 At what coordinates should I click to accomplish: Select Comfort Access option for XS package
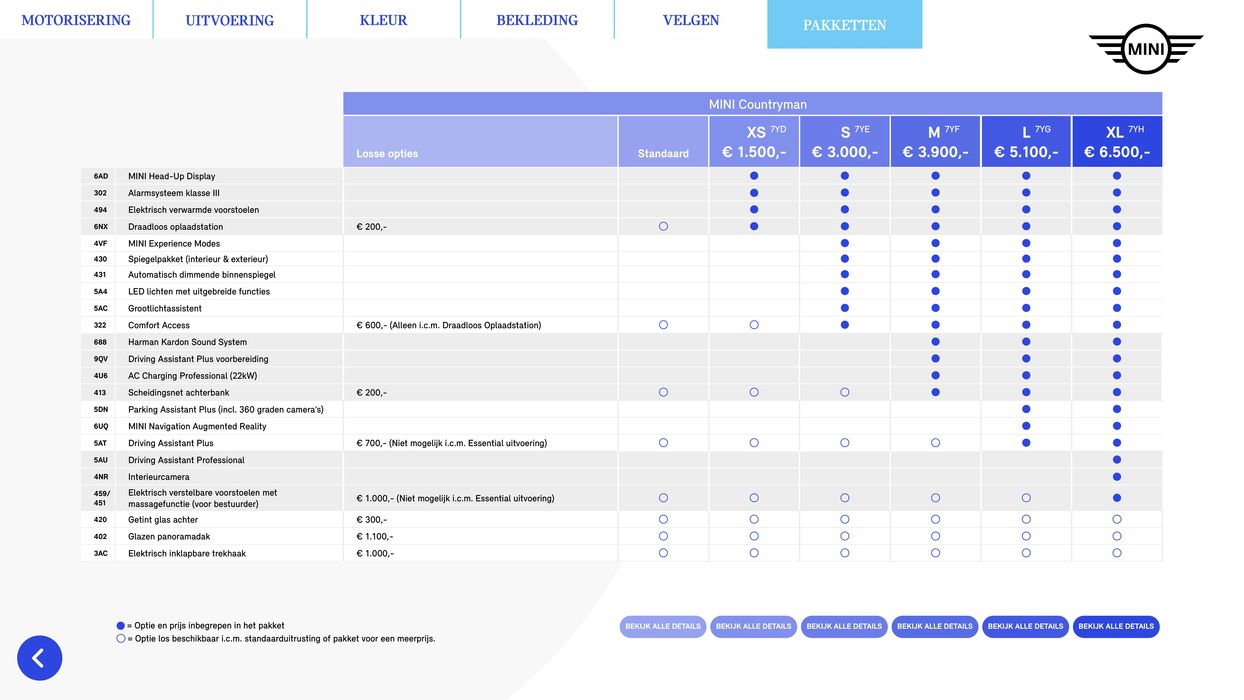coord(754,325)
